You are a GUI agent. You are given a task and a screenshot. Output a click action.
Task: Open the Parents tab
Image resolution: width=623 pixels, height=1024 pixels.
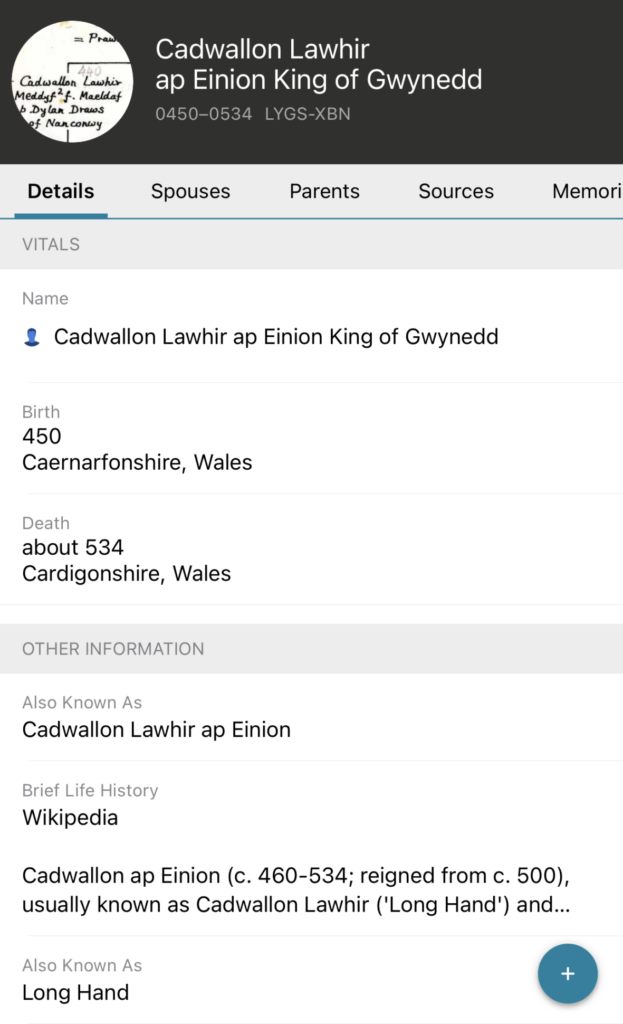coord(324,191)
